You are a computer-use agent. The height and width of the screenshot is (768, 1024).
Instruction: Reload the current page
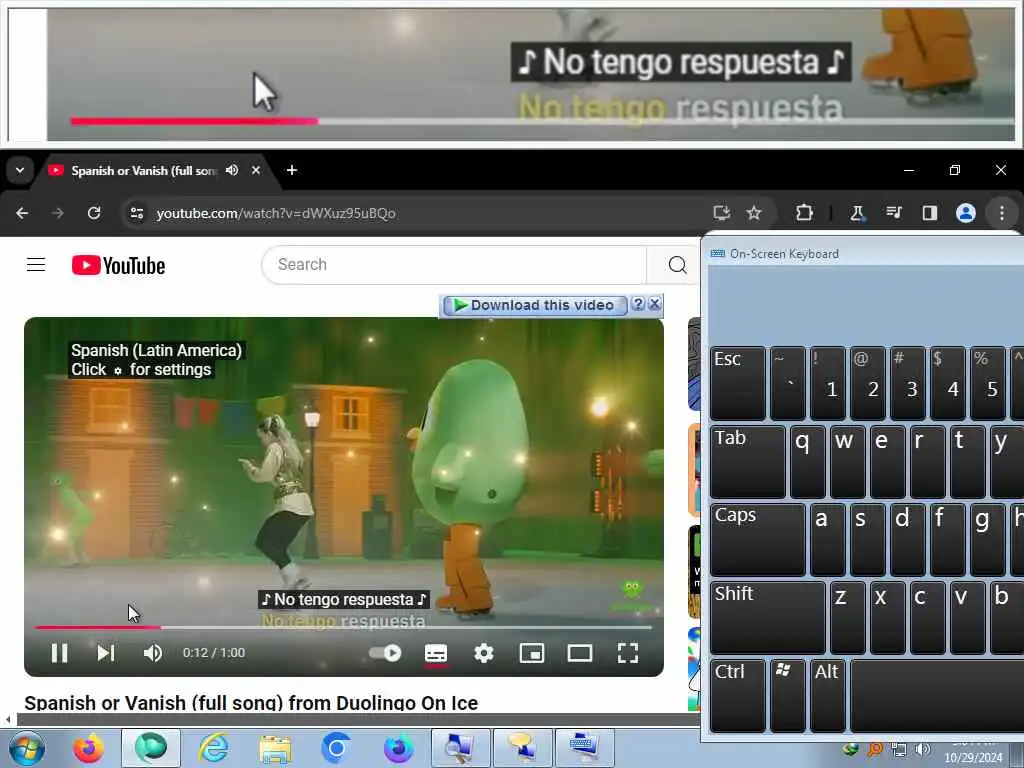[94, 213]
